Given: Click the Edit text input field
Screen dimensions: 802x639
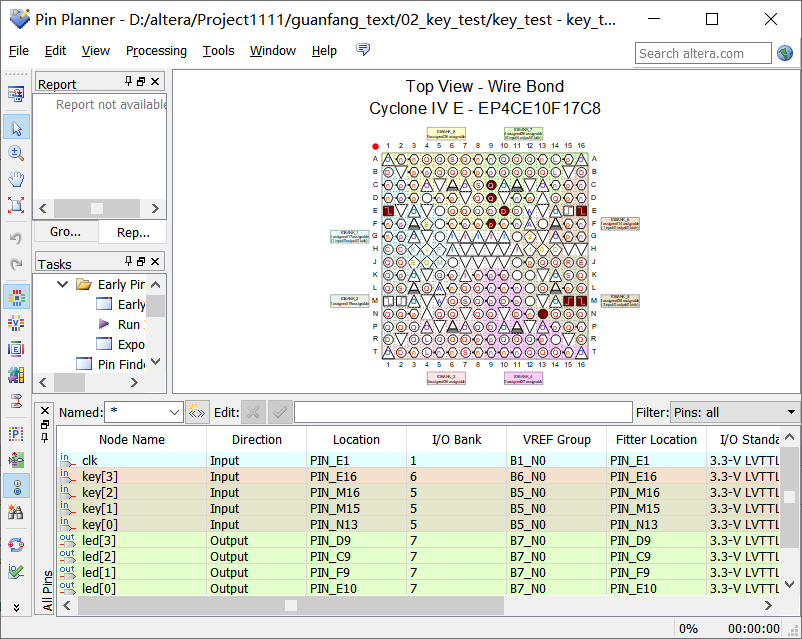Looking at the screenshot, I should click(463, 412).
